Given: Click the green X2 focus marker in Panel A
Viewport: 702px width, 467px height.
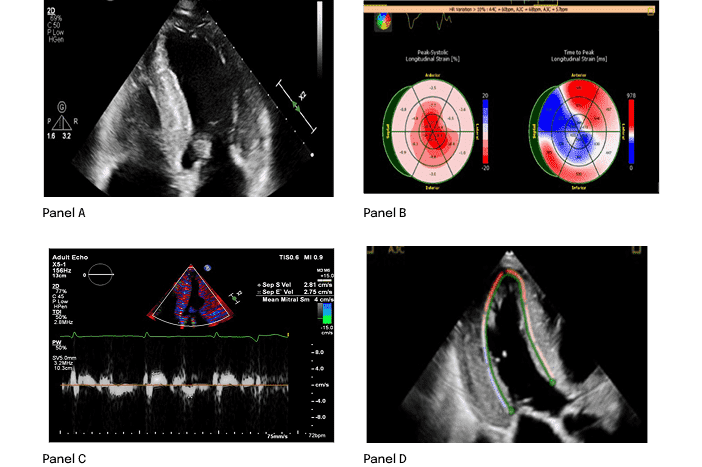Looking at the screenshot, I should pyautogui.click(x=295, y=107).
